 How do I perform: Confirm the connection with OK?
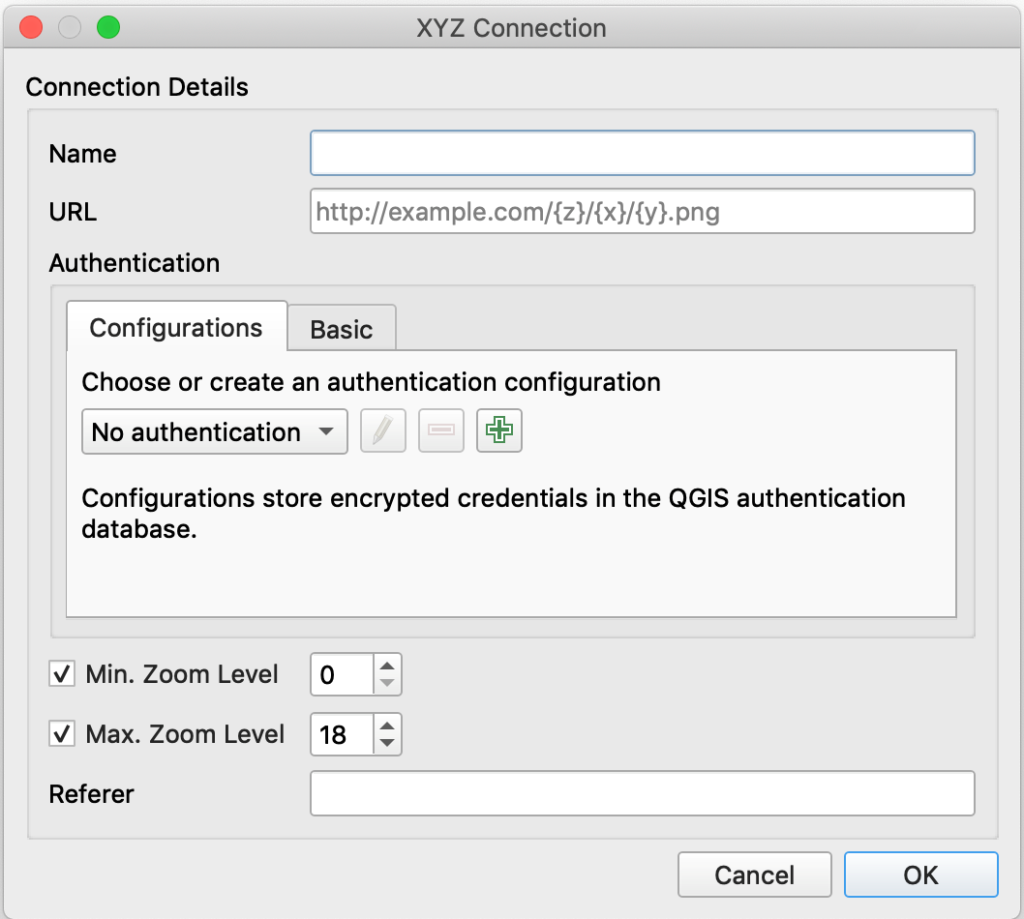(x=921, y=875)
